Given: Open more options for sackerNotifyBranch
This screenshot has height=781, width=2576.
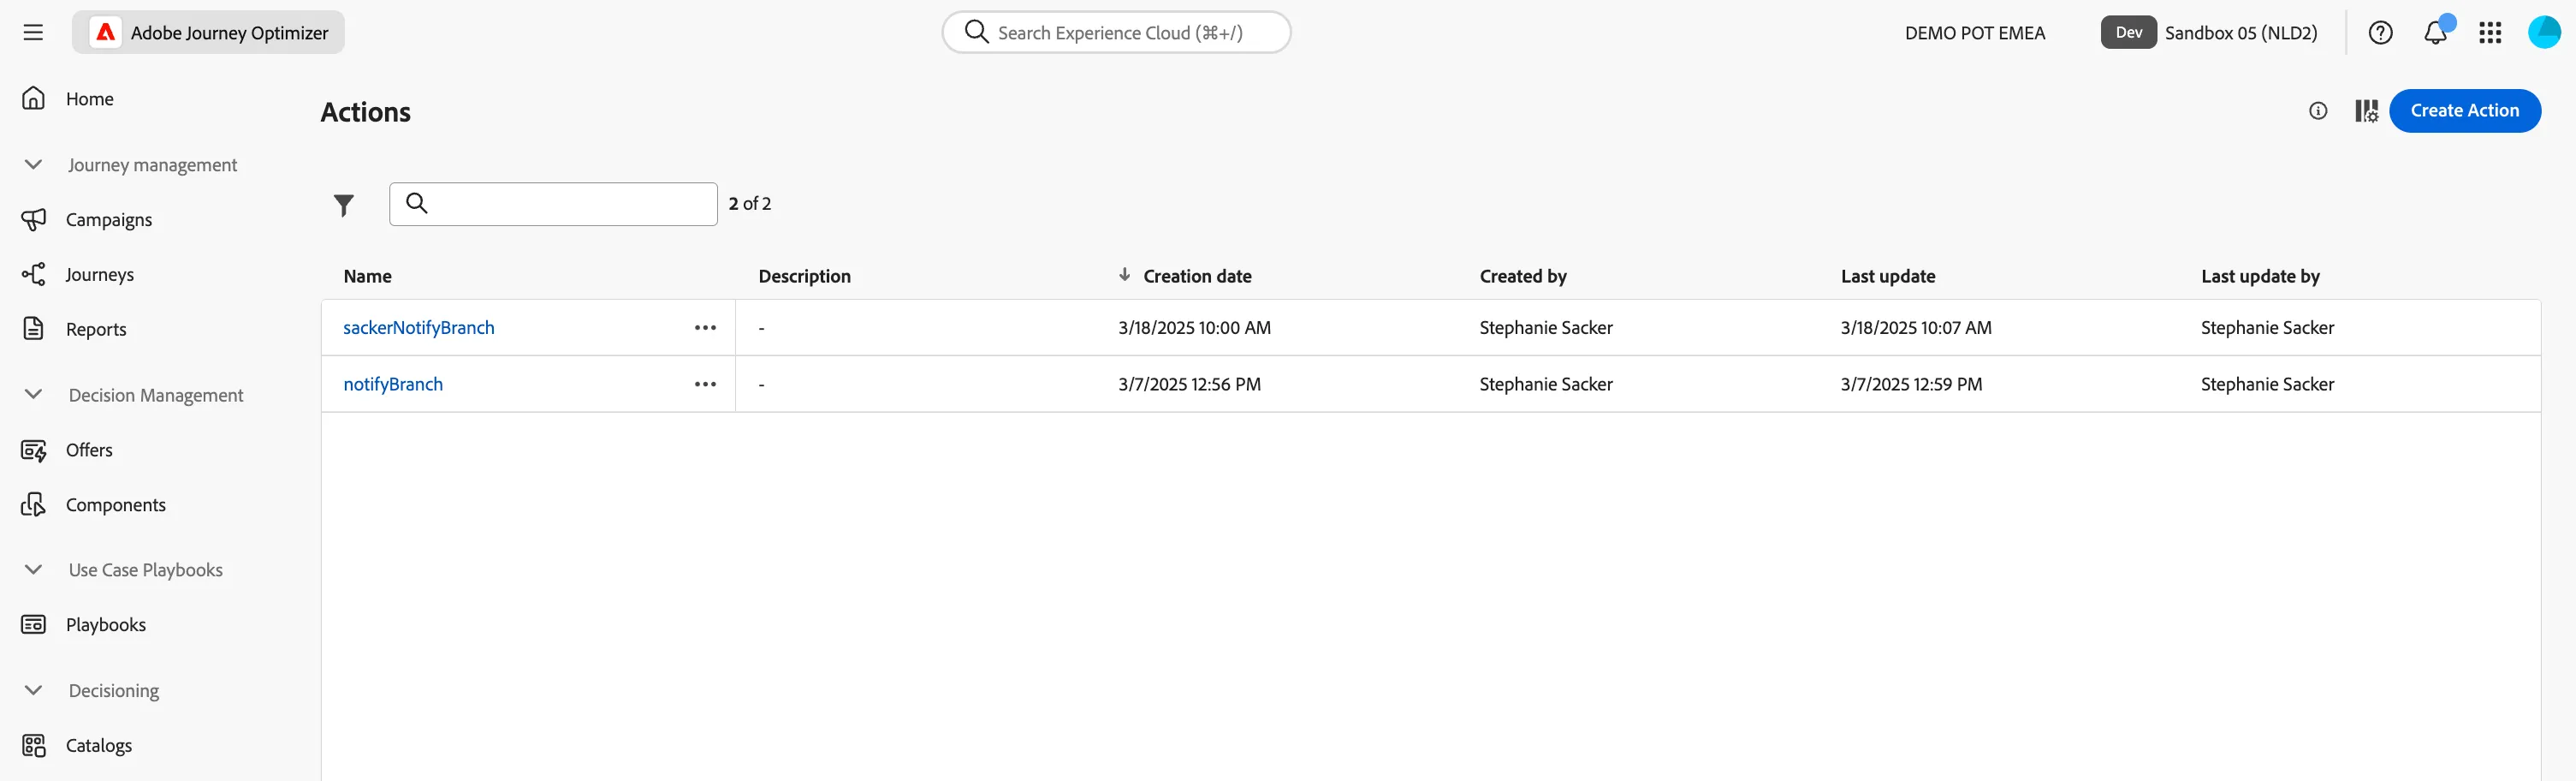Looking at the screenshot, I should pyautogui.click(x=705, y=328).
